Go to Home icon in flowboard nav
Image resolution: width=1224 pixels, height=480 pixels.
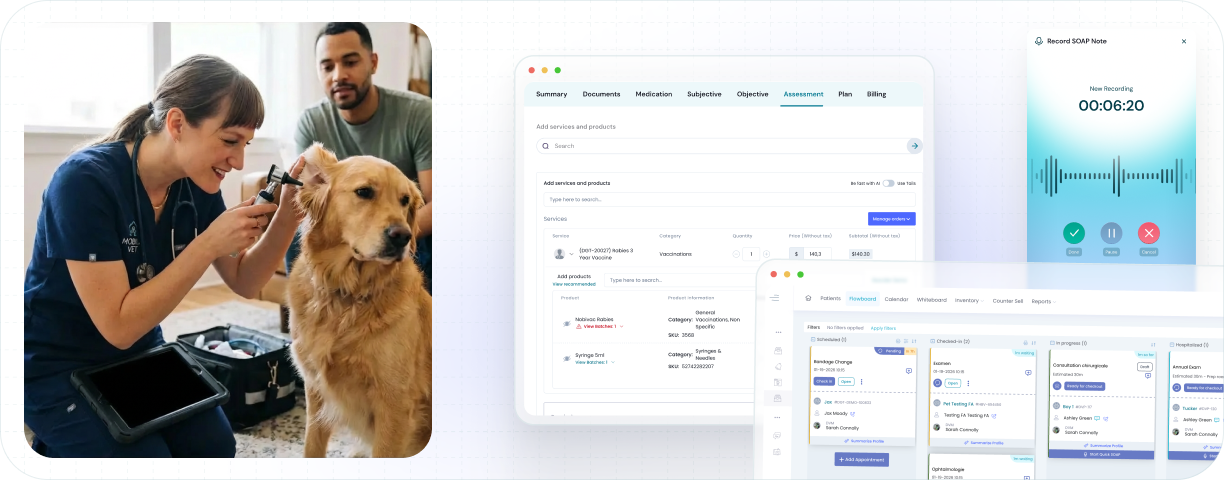click(x=809, y=299)
